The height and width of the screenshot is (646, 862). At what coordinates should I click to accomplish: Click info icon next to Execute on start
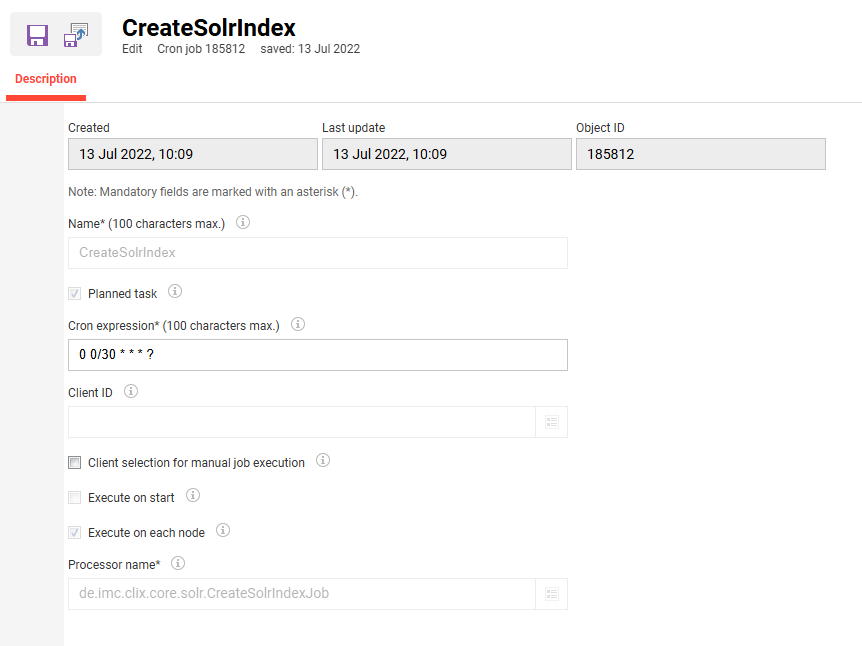193,495
